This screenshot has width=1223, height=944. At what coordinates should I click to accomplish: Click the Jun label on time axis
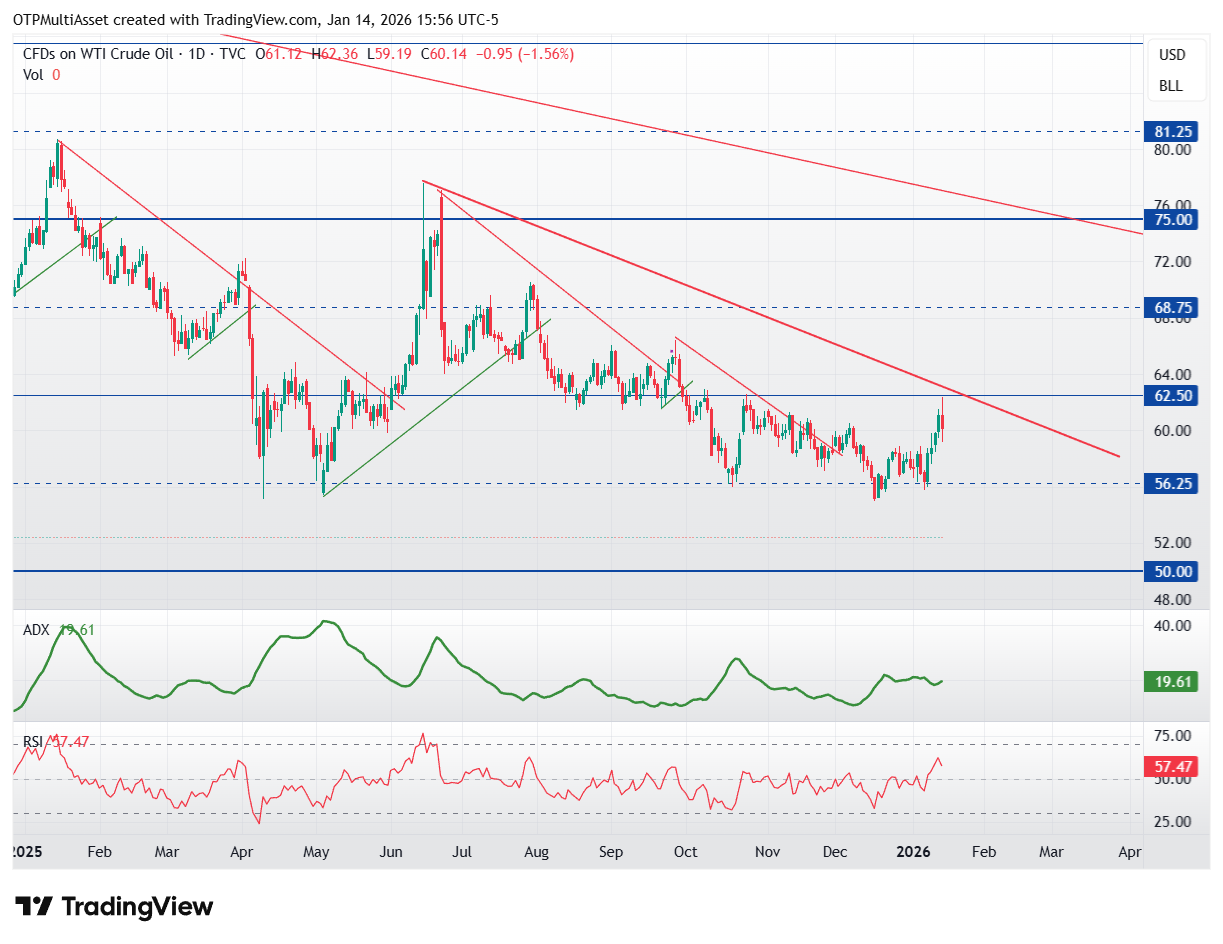[391, 852]
